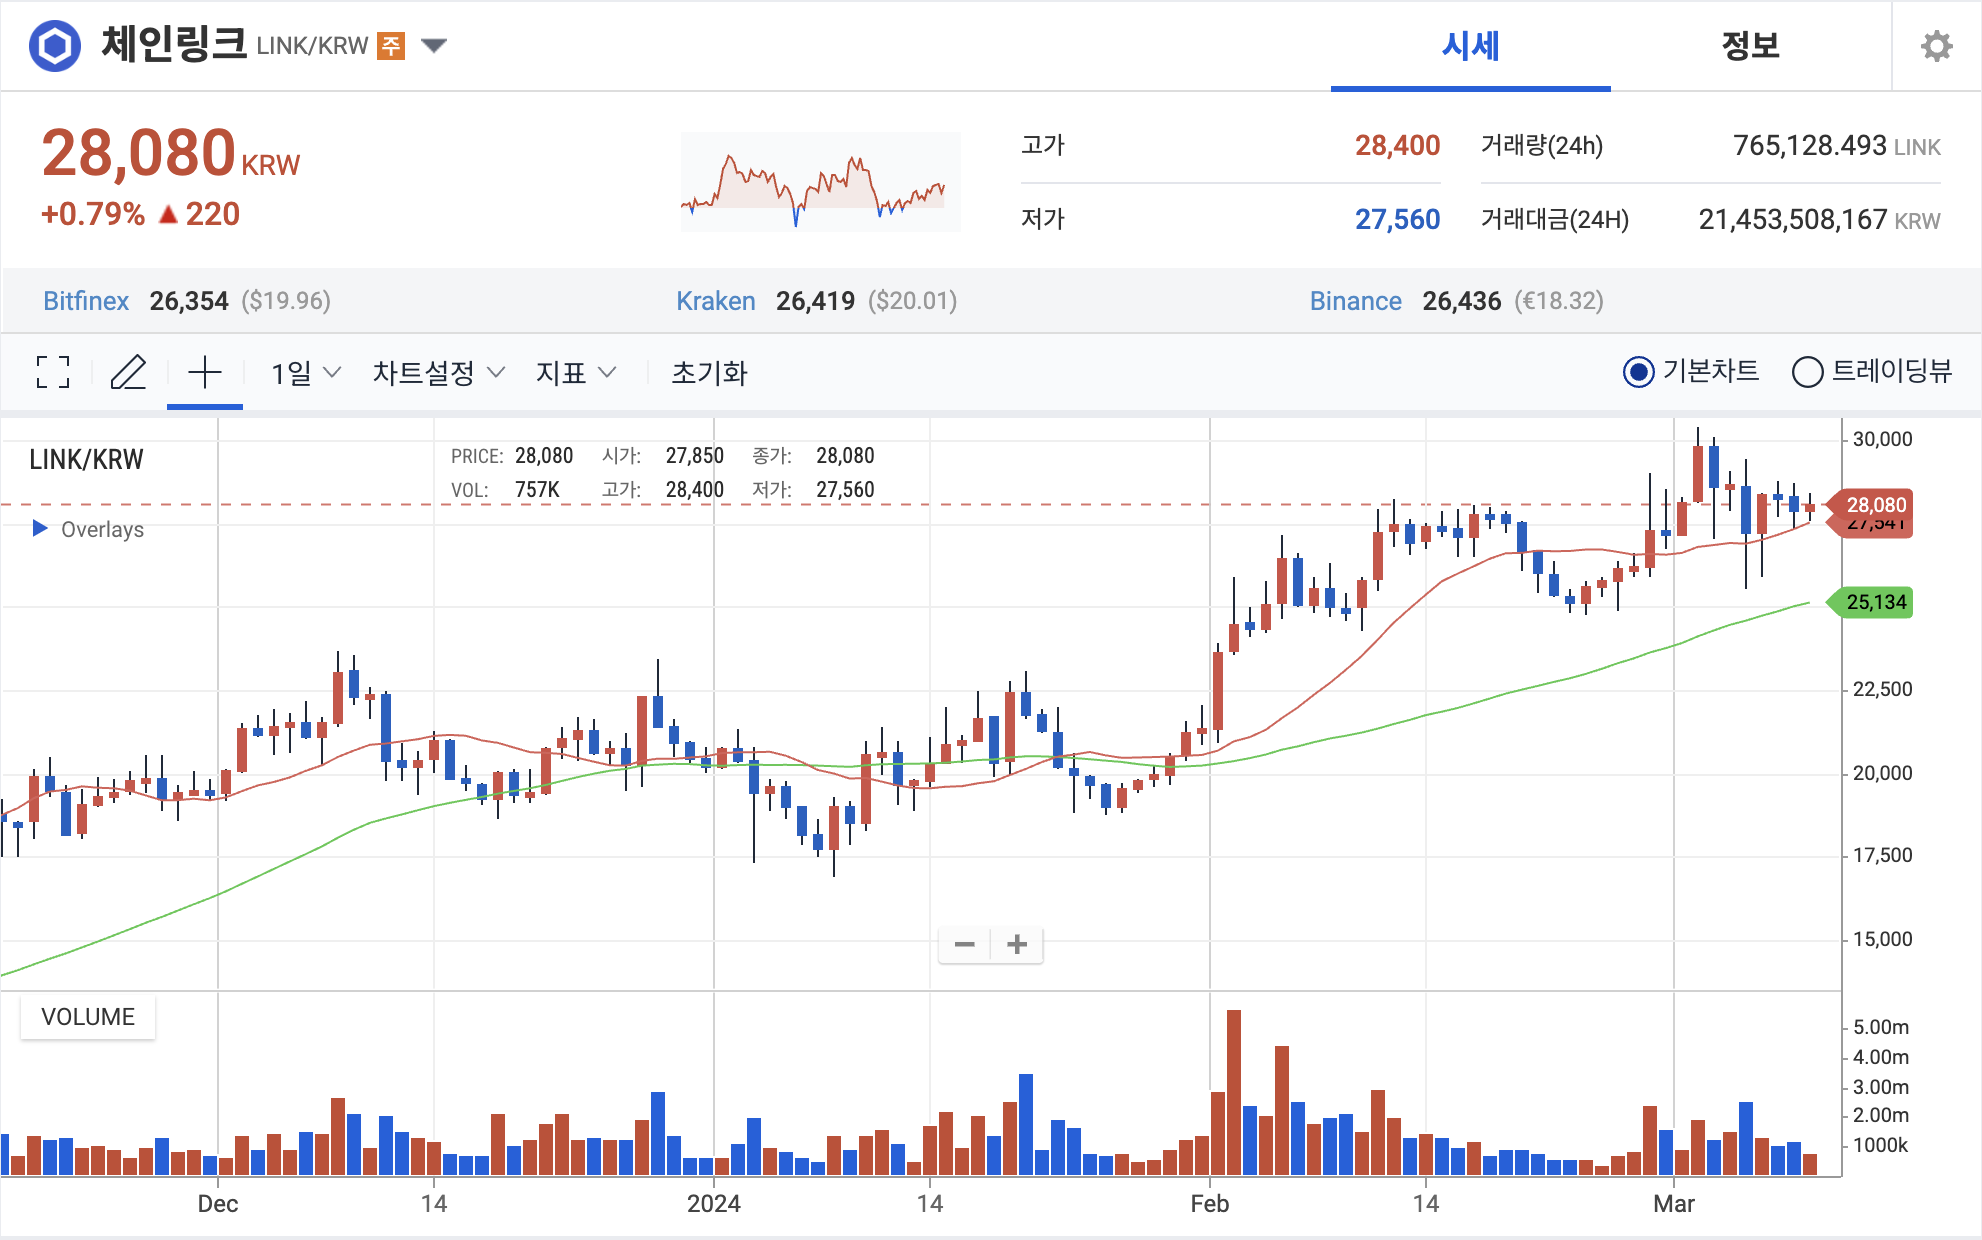Zoom out the chart with minus button
1982x1240 pixels.
click(x=964, y=944)
